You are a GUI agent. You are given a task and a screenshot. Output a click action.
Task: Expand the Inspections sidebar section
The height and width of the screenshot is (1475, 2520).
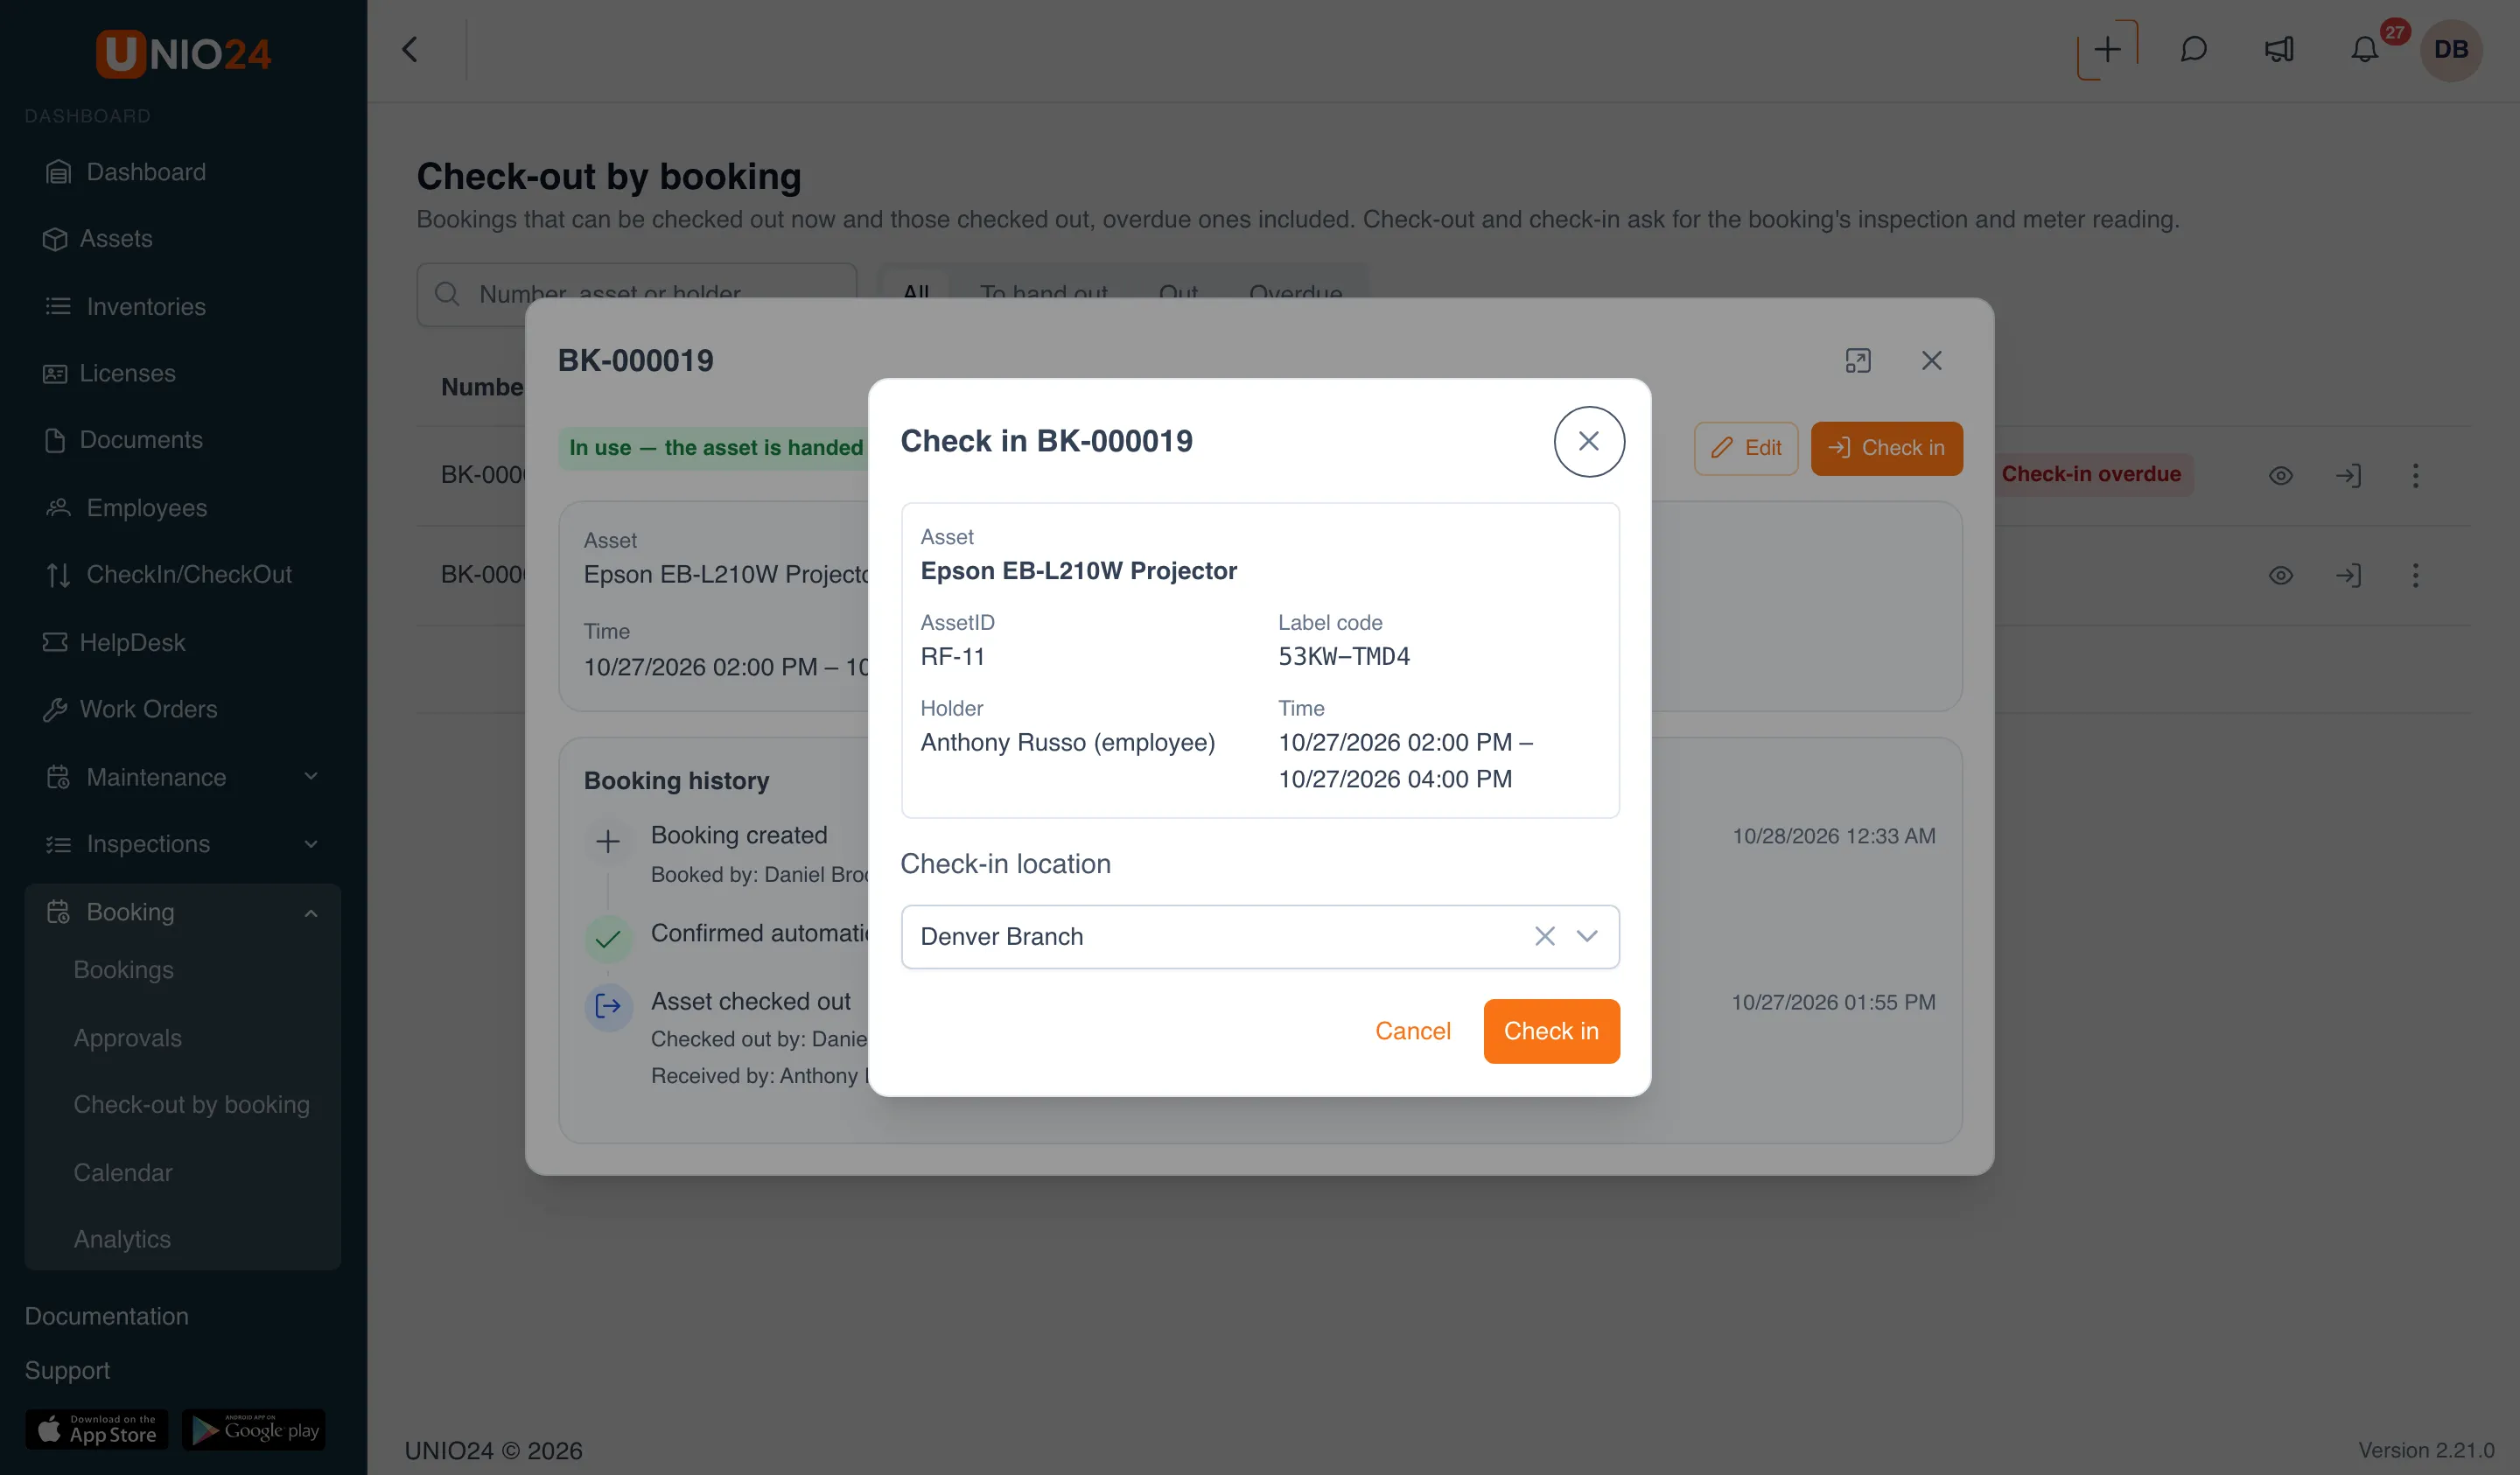click(183, 844)
